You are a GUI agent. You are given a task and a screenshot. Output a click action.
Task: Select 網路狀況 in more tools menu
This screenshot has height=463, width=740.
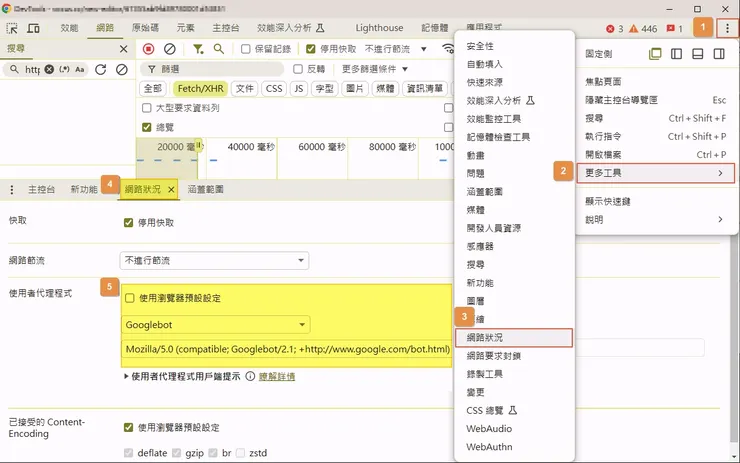tap(514, 337)
